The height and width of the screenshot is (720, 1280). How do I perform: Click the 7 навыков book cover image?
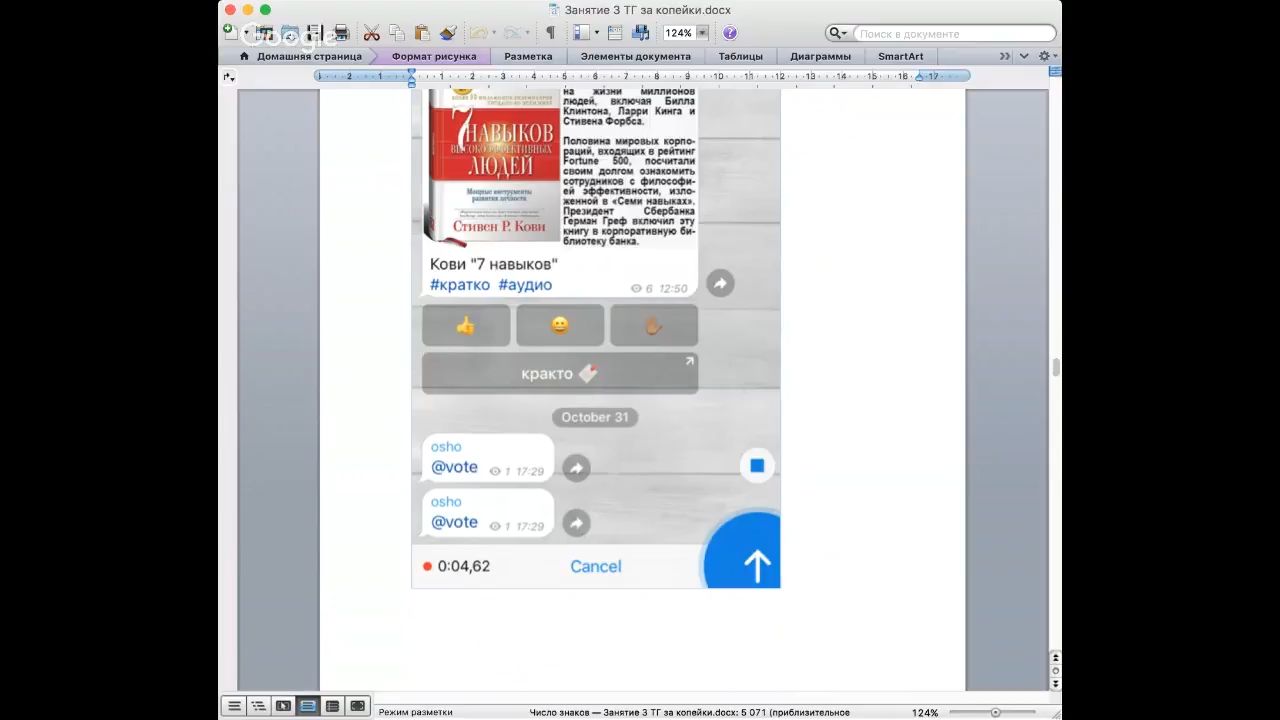click(492, 166)
